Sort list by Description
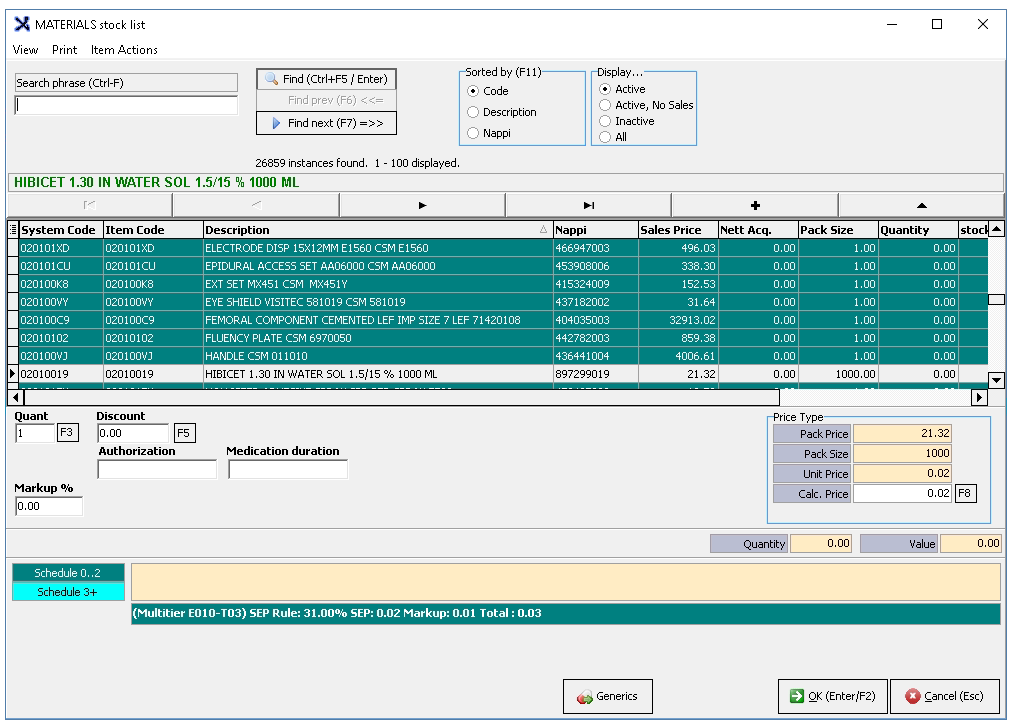Screen dimensions: 1011x723 coord(474,112)
